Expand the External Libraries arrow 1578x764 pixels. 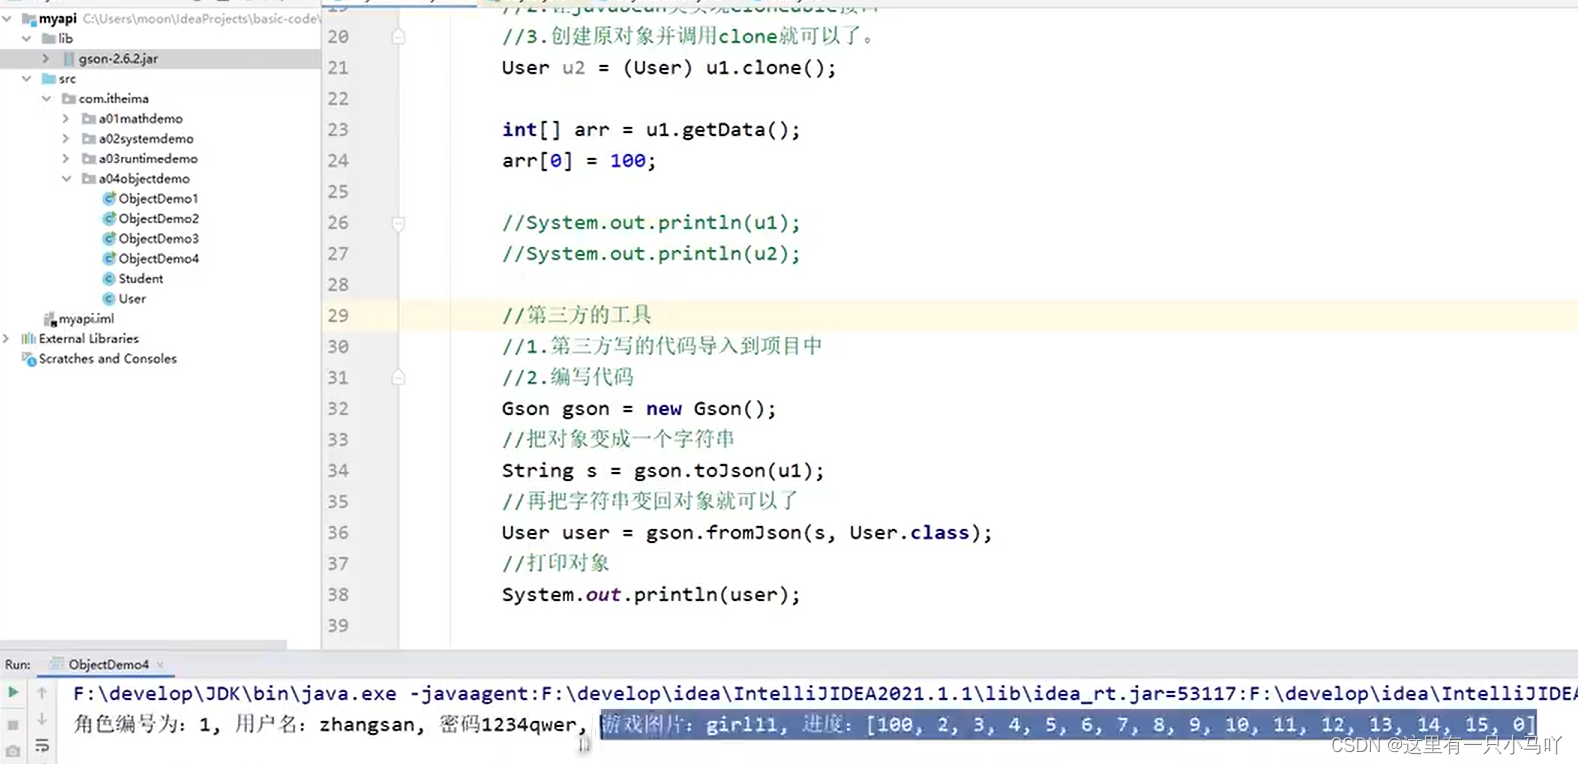(7, 338)
